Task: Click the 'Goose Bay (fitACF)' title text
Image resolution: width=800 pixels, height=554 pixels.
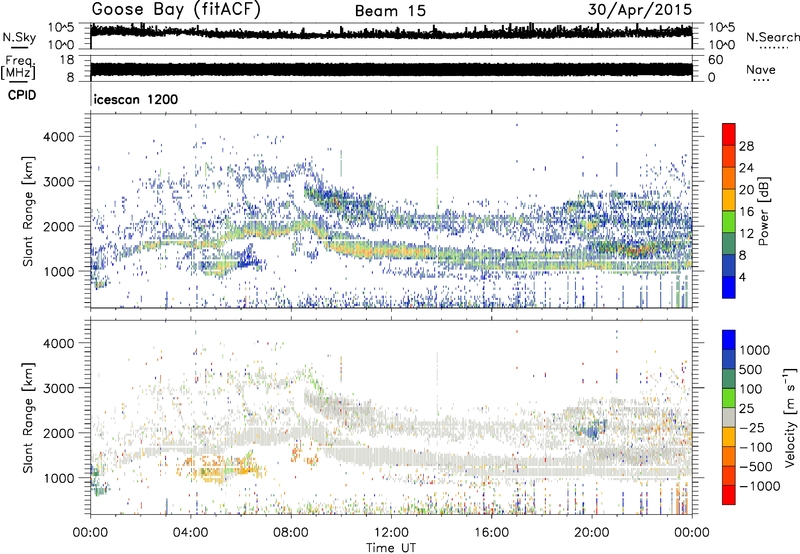Action: click(176, 10)
